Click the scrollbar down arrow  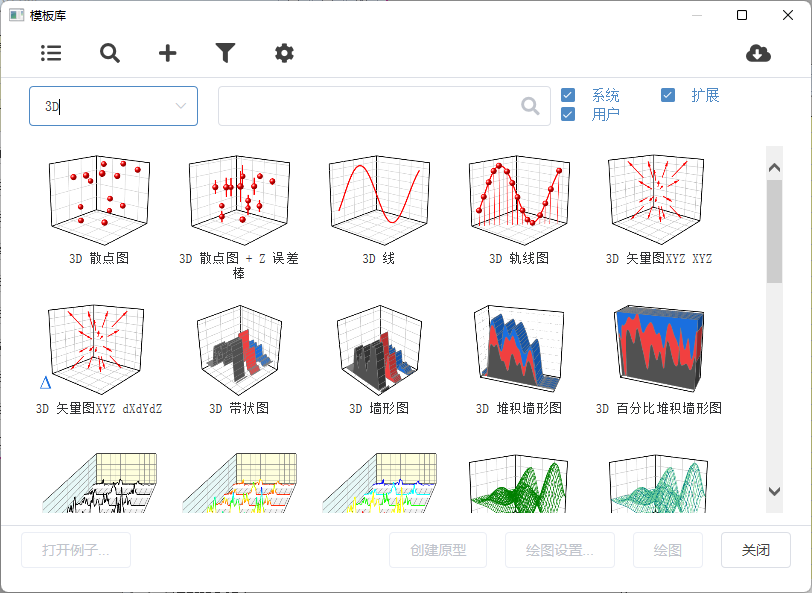pos(774,491)
